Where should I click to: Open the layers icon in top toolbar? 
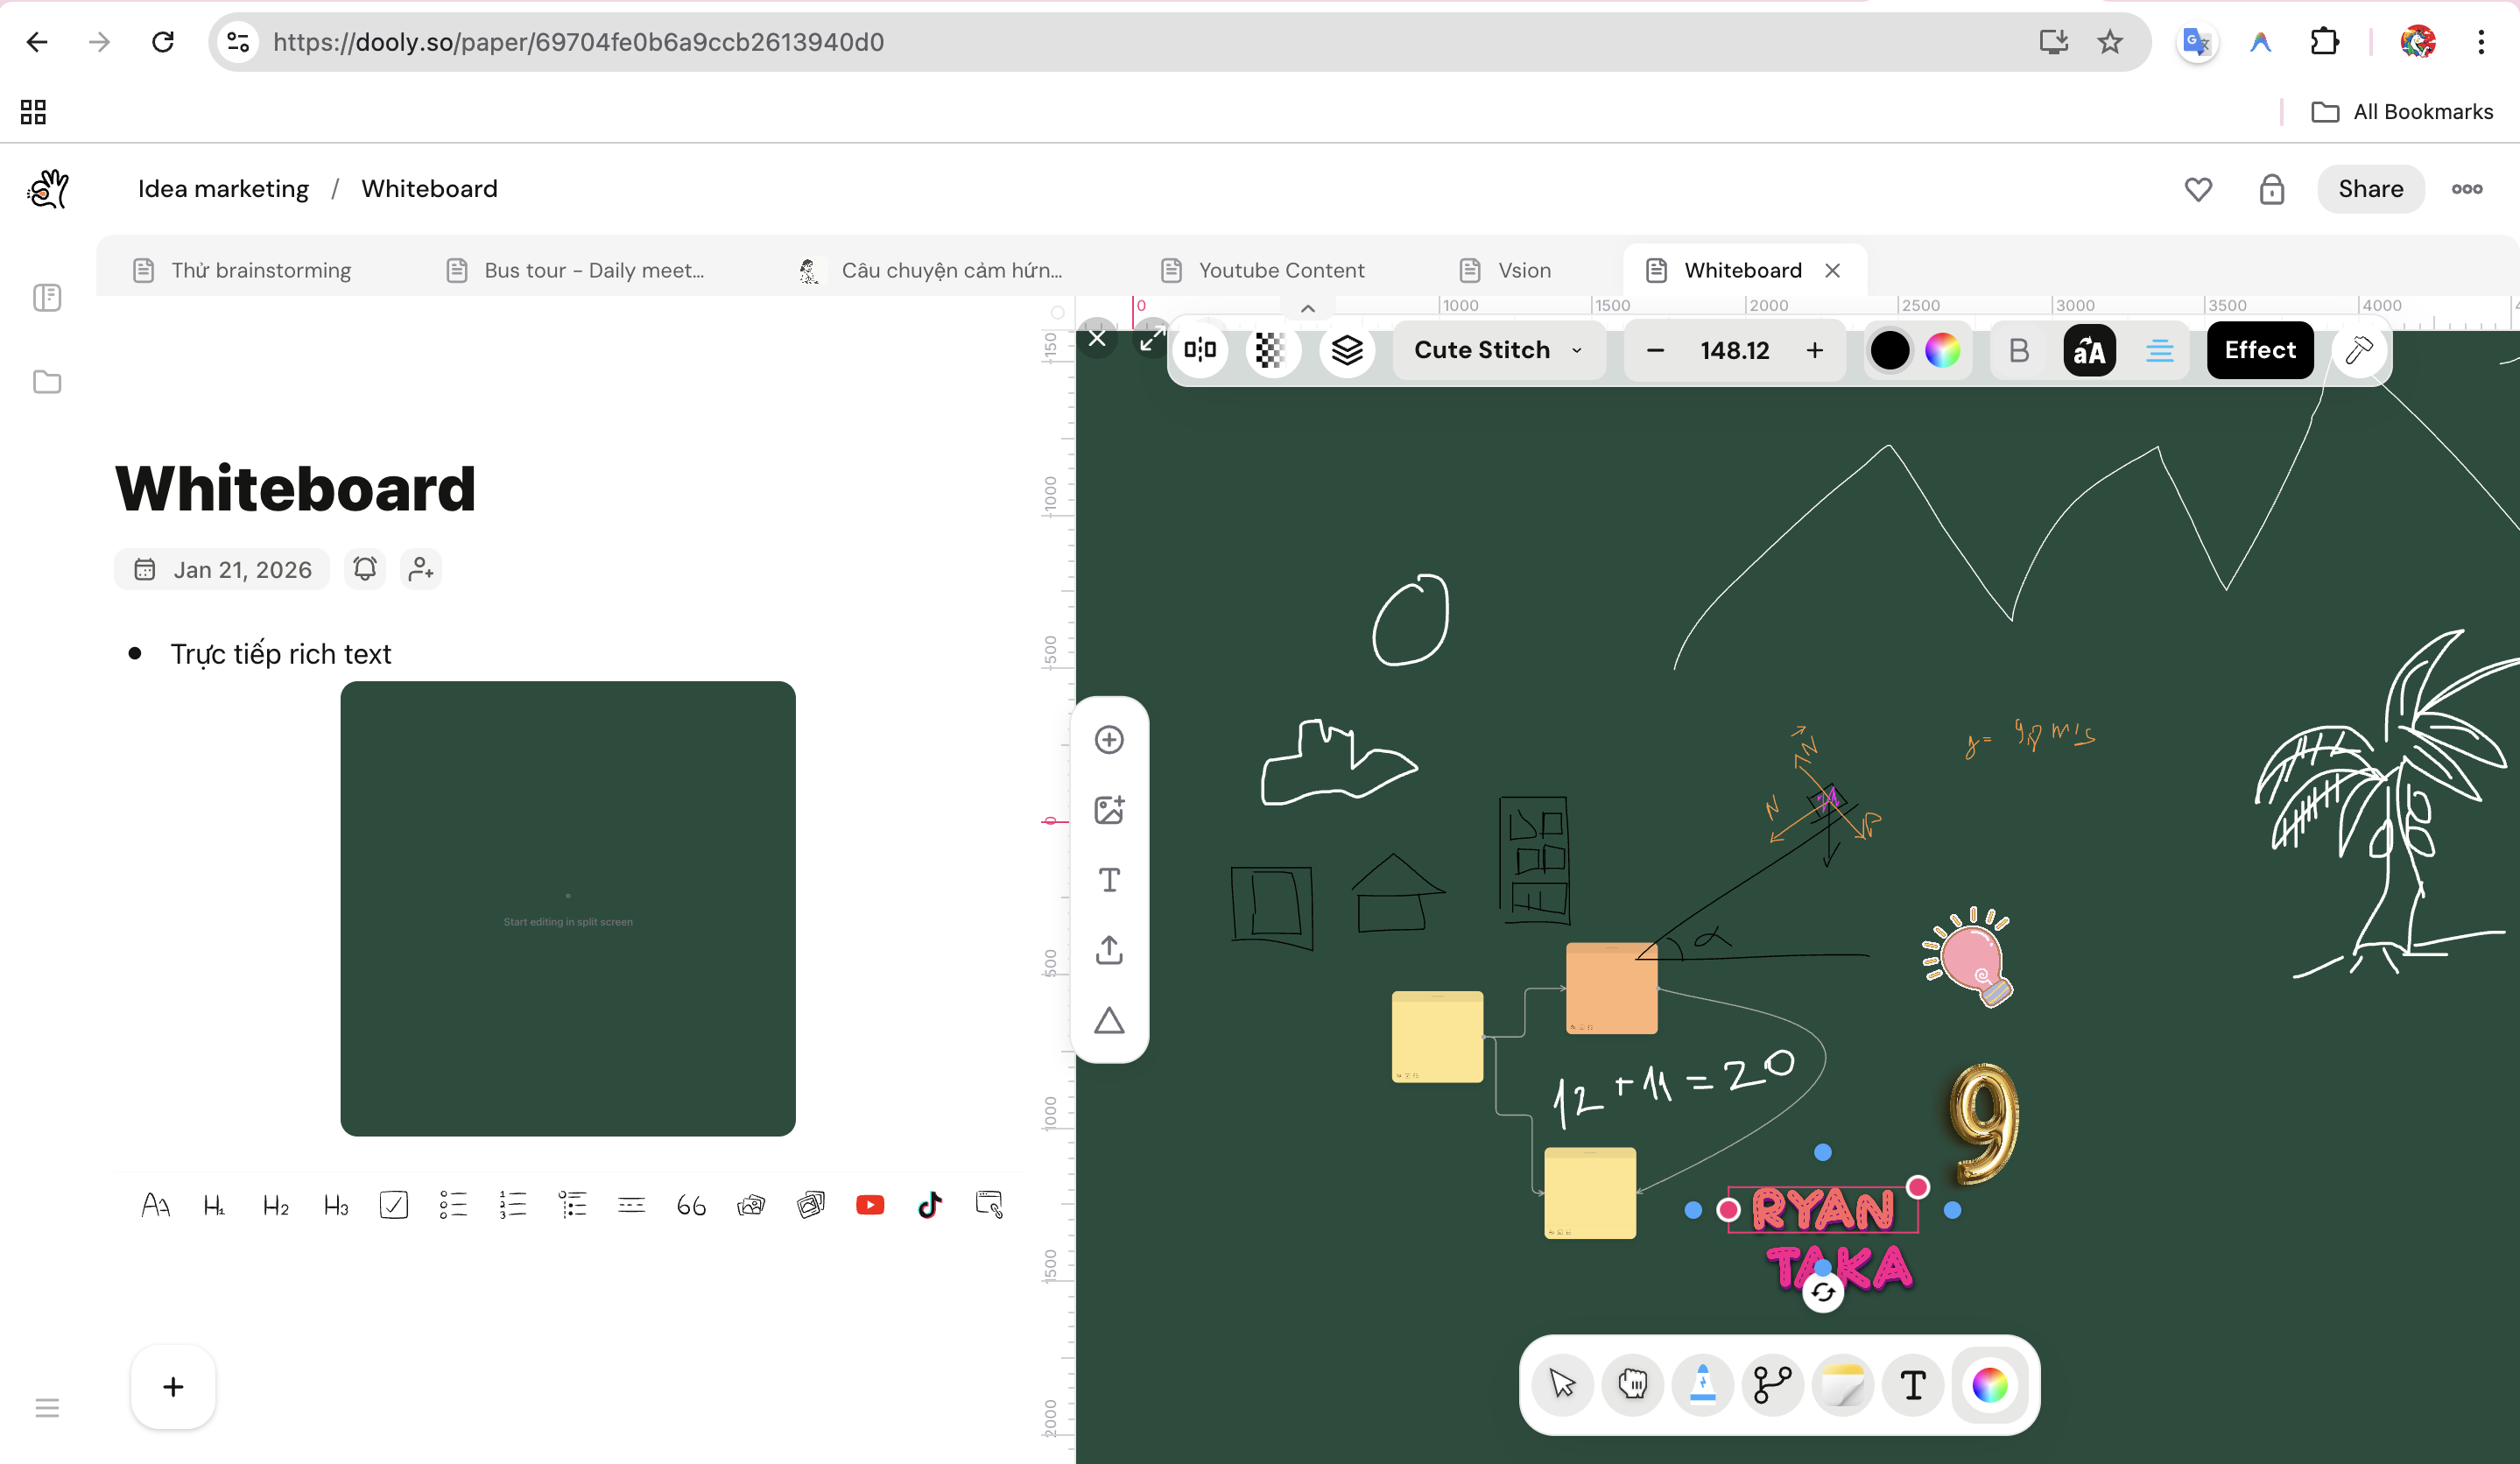(x=1347, y=350)
